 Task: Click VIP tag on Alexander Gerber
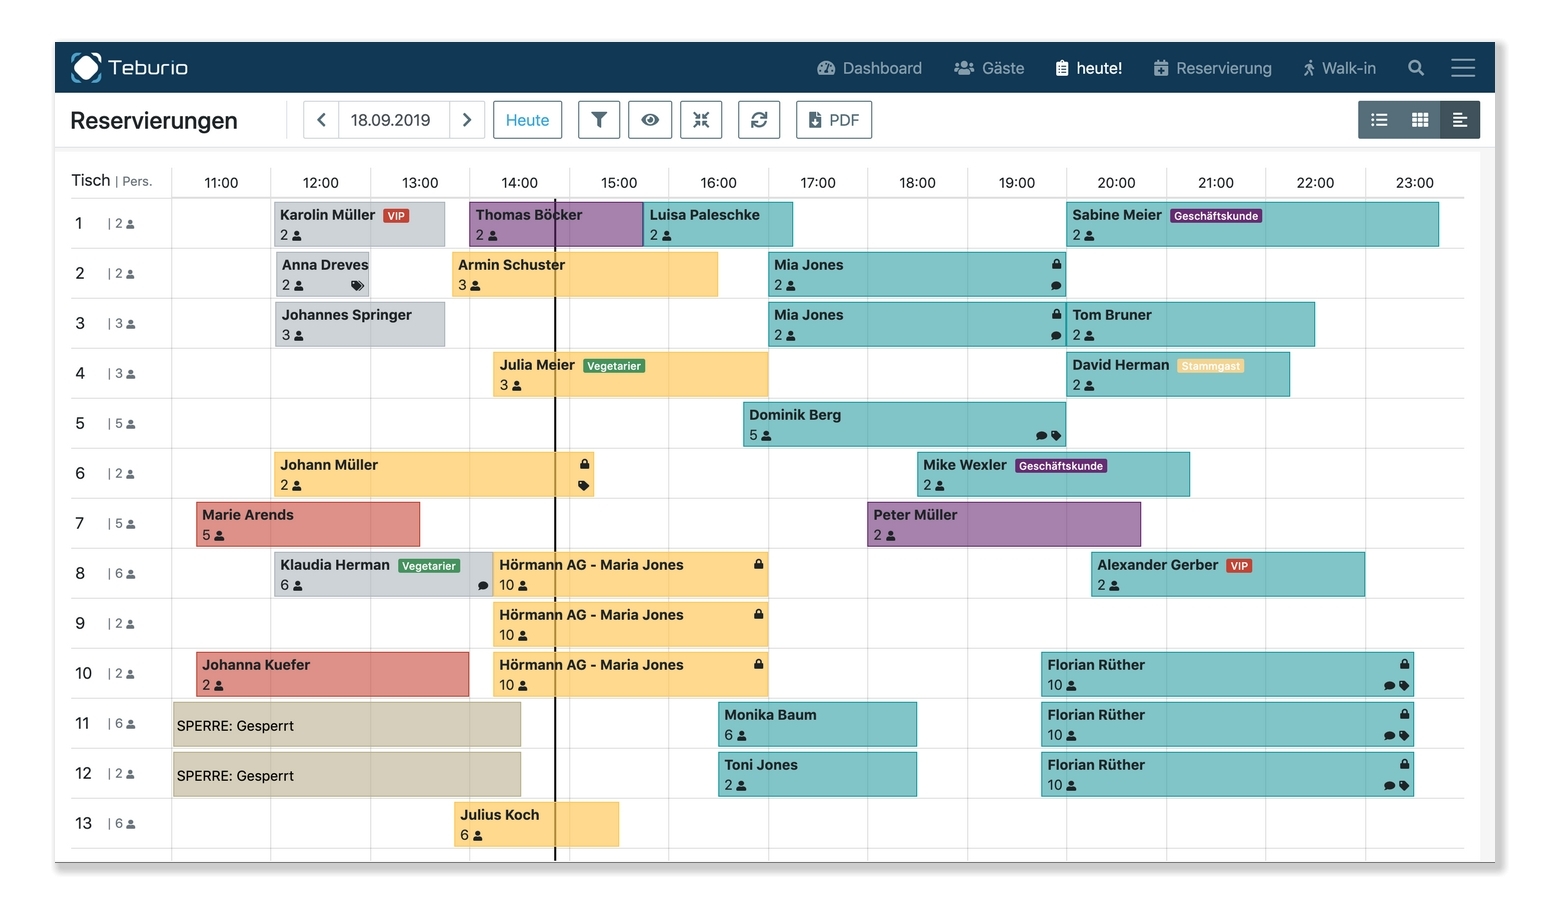(1239, 566)
